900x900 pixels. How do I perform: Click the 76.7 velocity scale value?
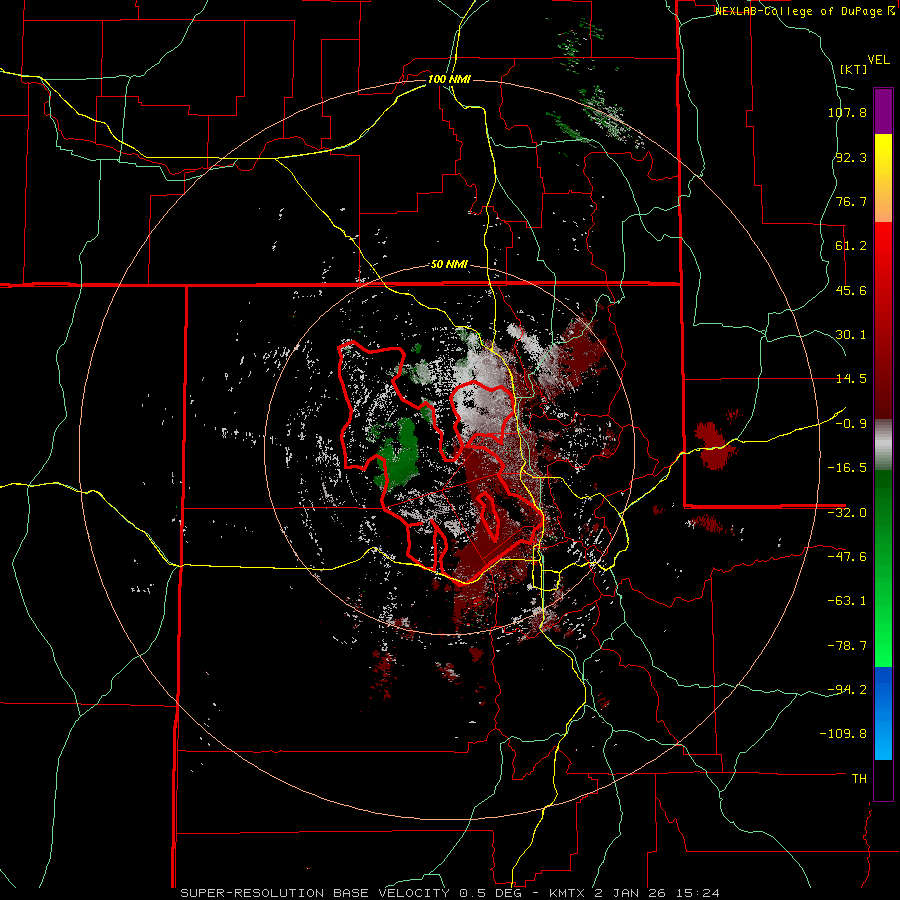pyautogui.click(x=851, y=201)
